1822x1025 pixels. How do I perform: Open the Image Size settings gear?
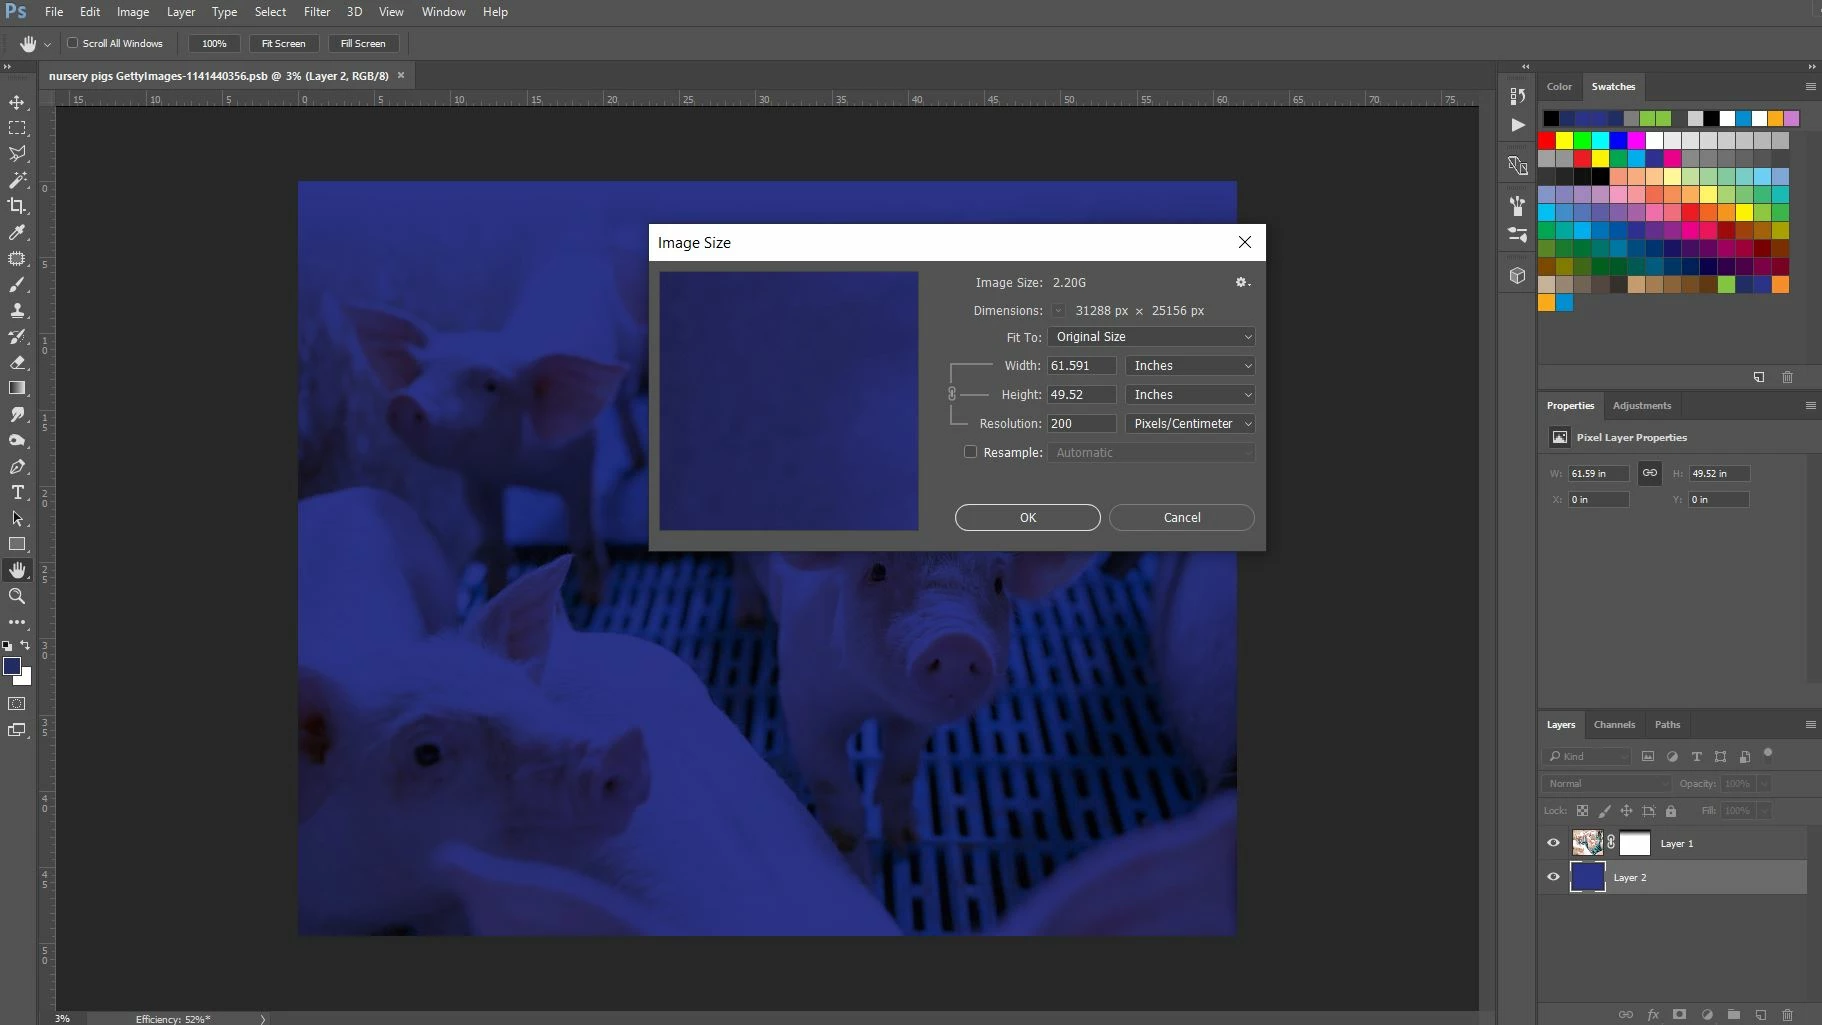tap(1242, 283)
